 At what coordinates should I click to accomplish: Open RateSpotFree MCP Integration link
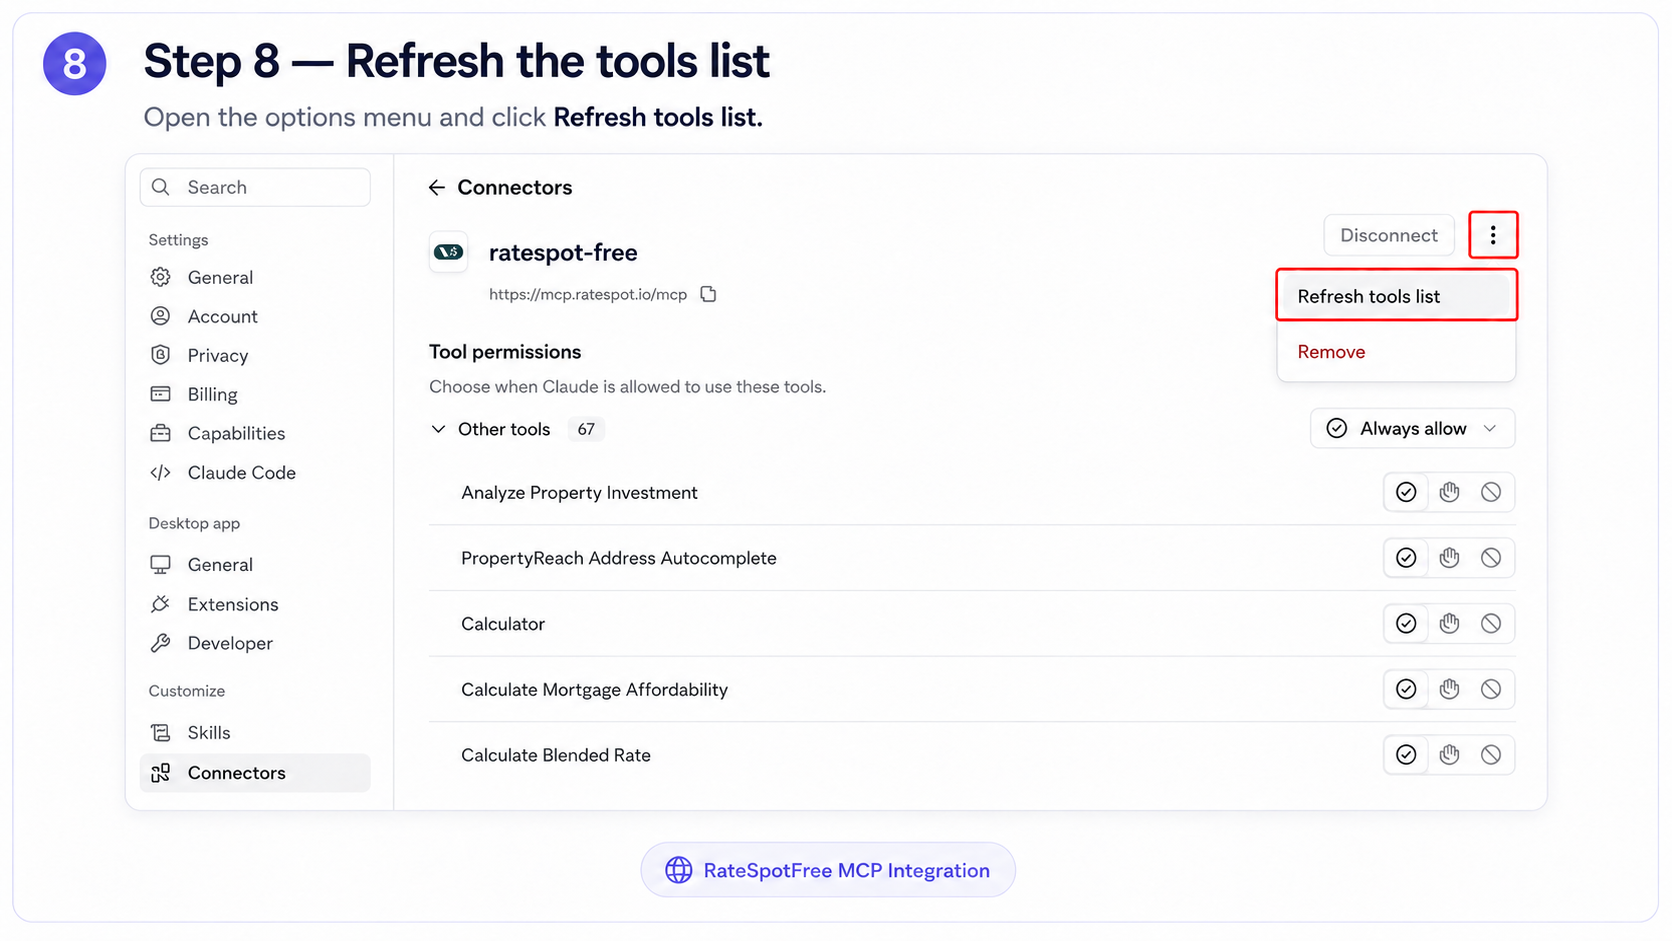[828, 870]
